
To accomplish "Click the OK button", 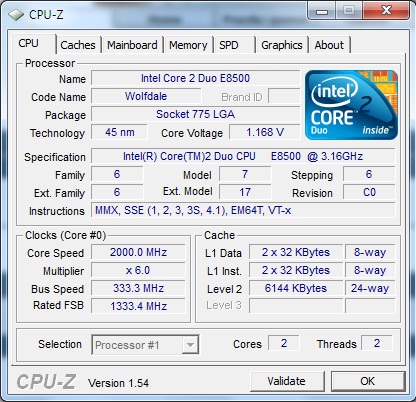I will [x=368, y=381].
